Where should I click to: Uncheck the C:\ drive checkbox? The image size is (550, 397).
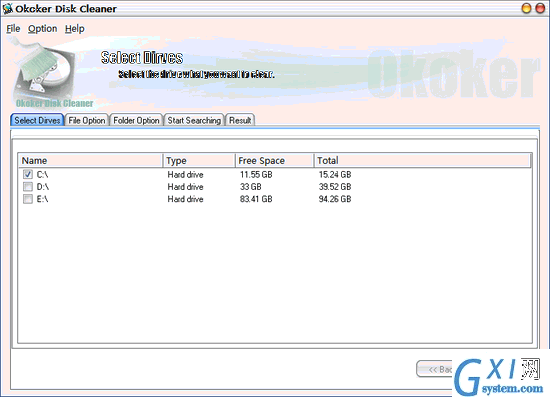(28, 174)
